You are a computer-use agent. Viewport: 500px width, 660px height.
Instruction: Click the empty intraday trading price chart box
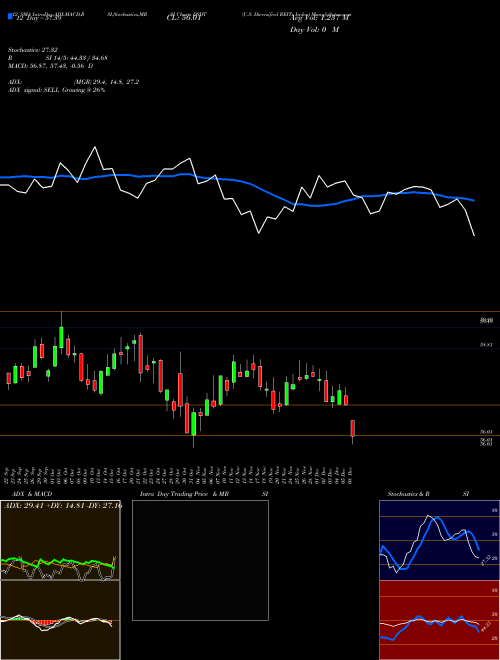(200, 560)
